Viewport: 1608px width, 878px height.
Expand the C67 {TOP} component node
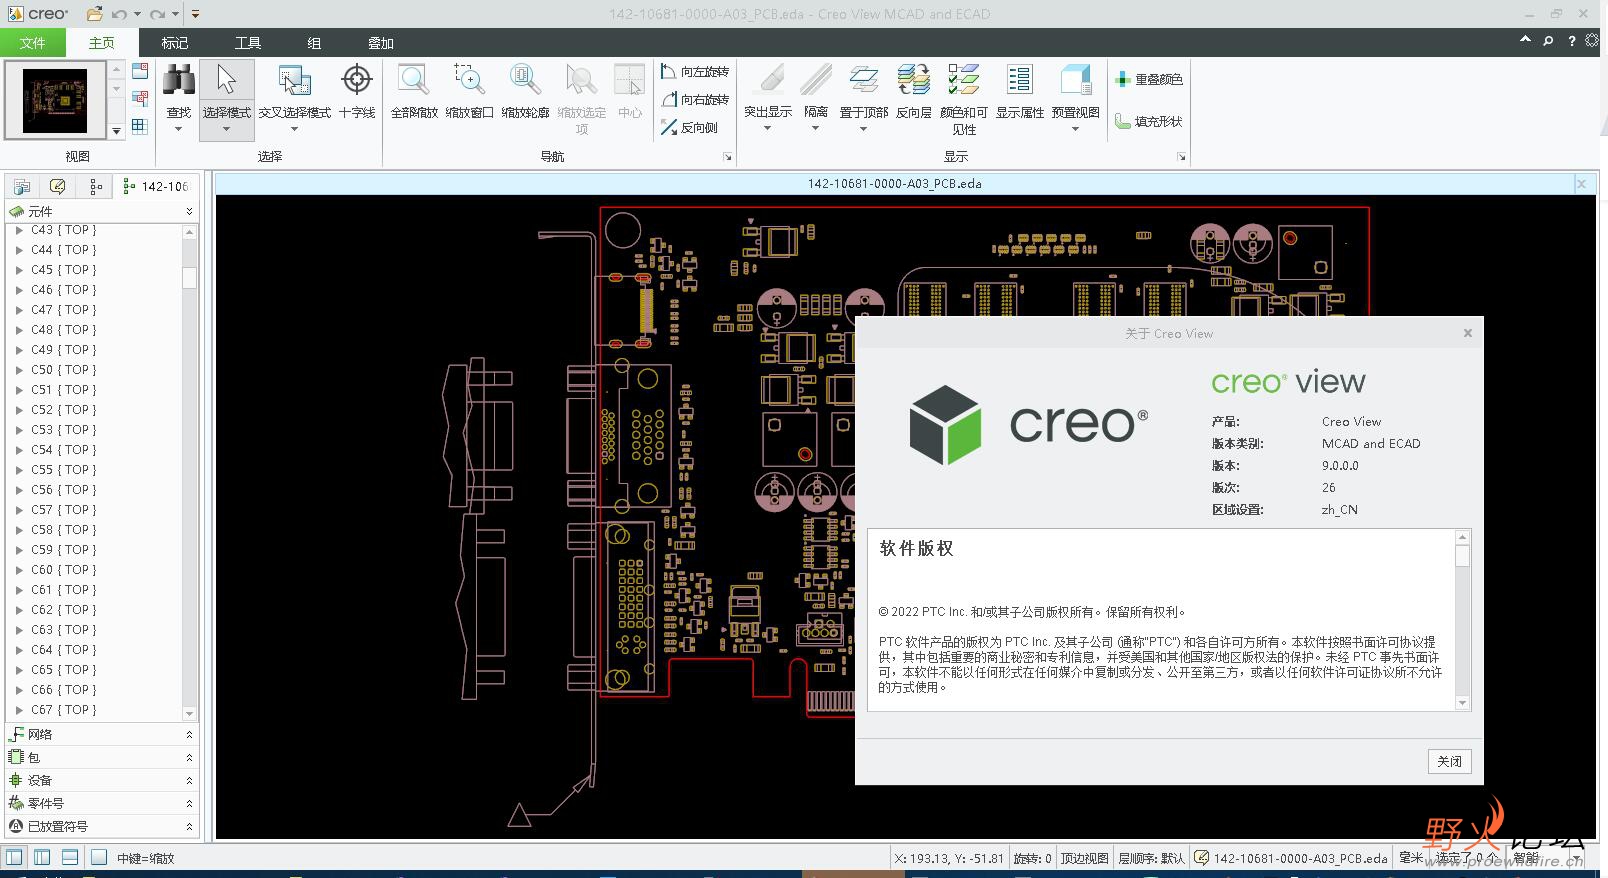(18, 710)
